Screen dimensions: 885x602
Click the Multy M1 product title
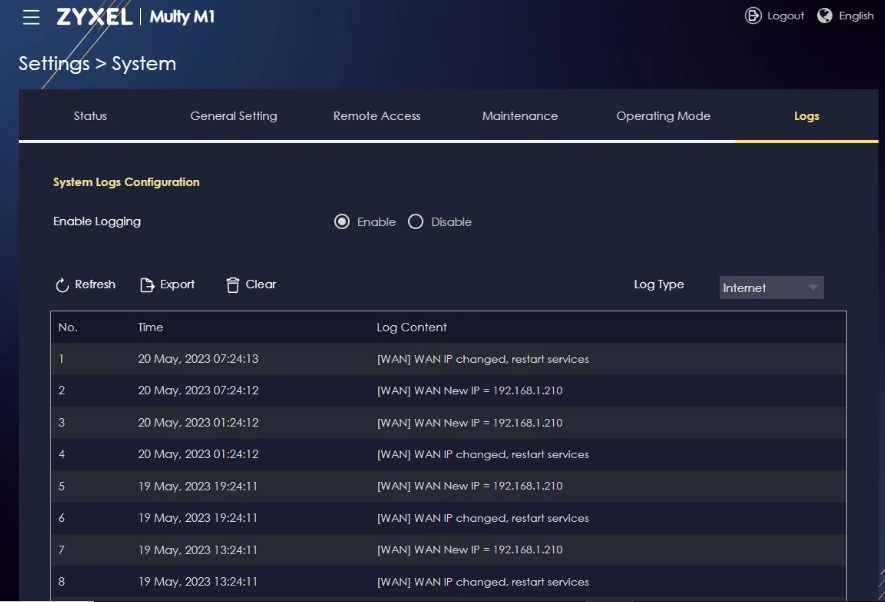[x=182, y=16]
